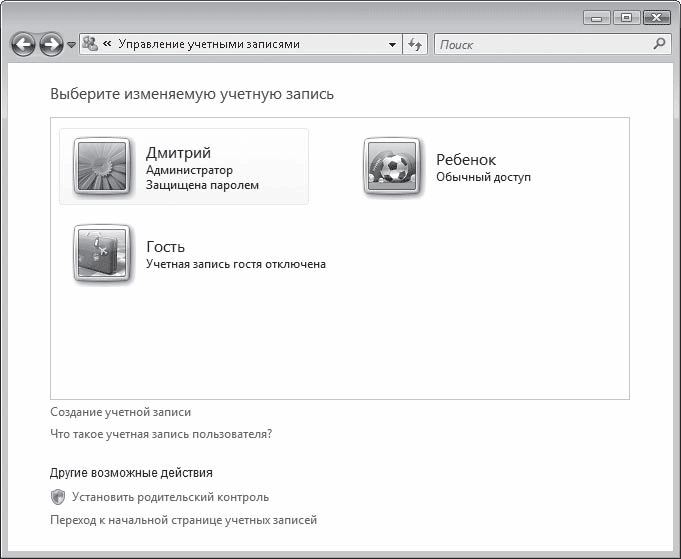The width and height of the screenshot is (681, 559).
Task: Click the magnifying glass search icon
Action: (x=659, y=44)
